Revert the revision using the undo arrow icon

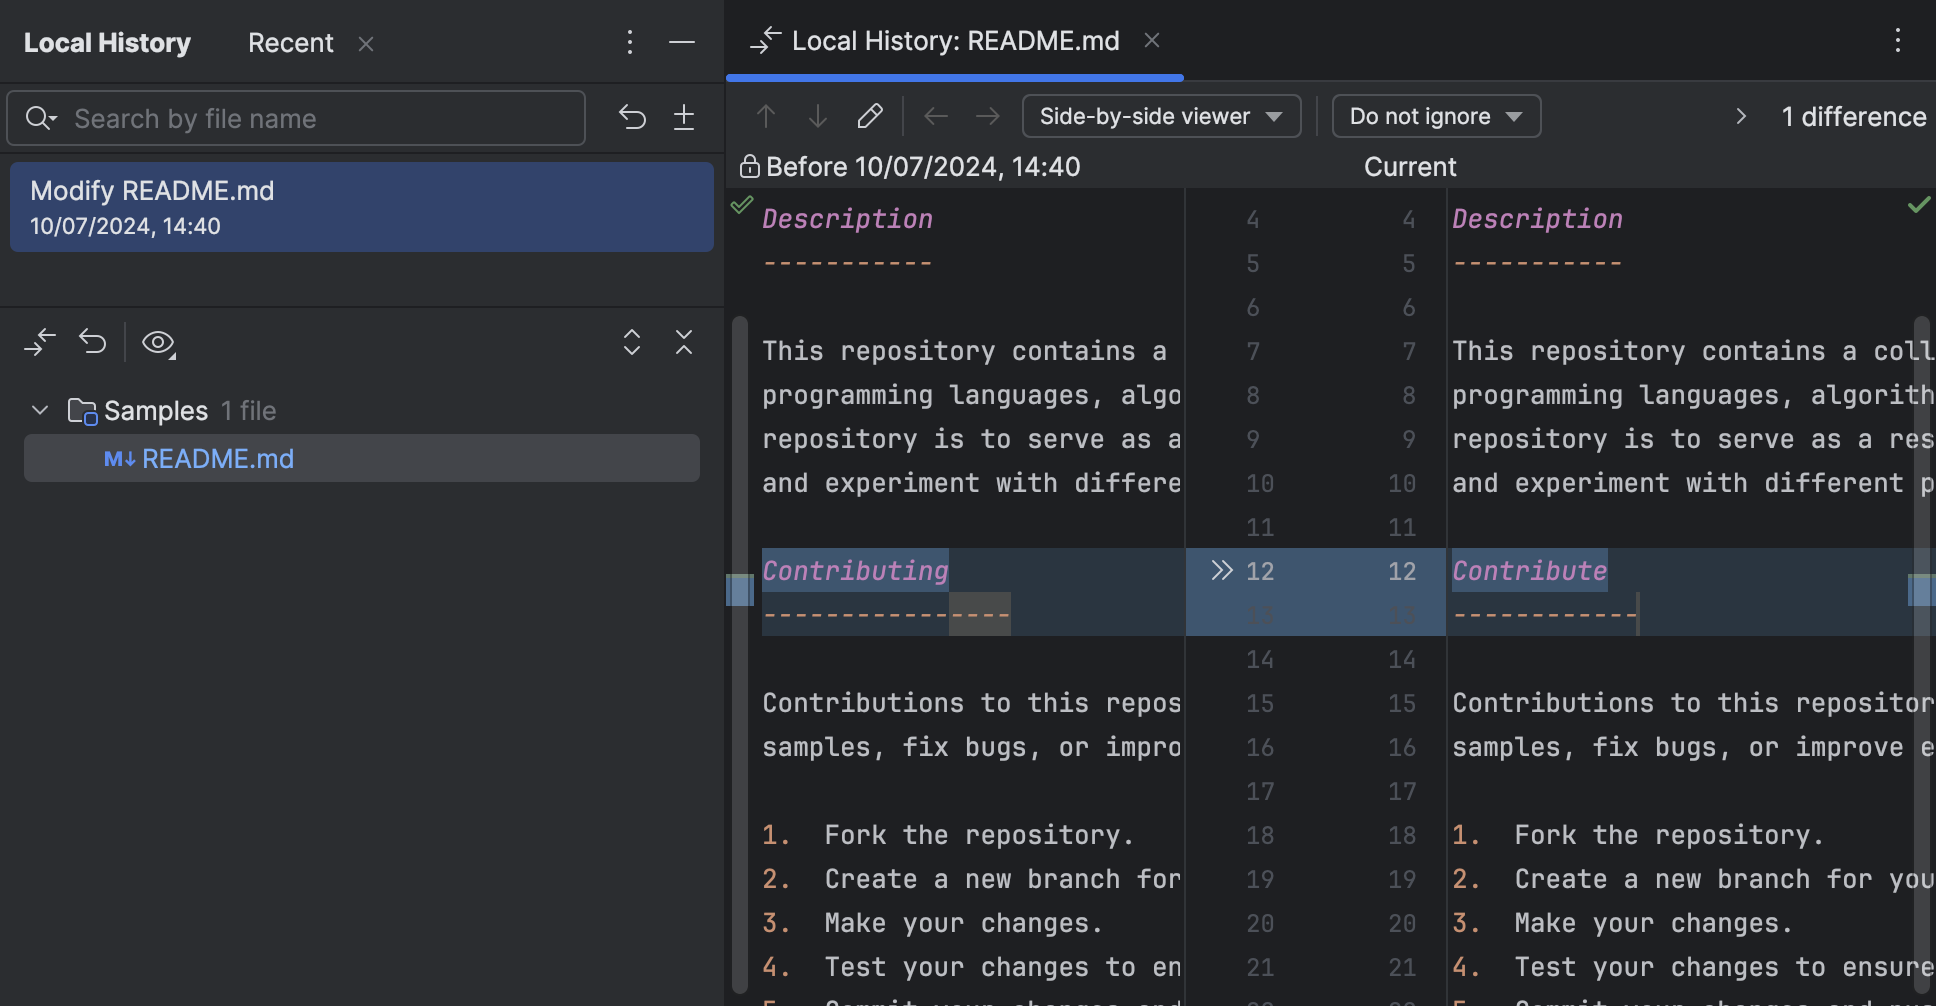(92, 342)
